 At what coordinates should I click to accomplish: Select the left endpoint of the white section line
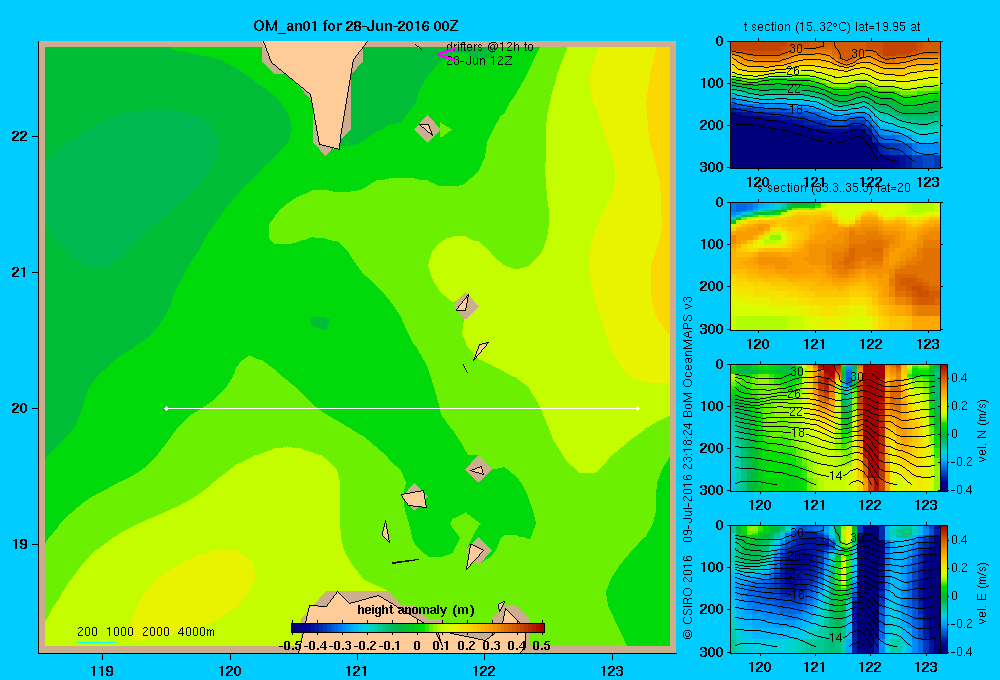(x=166, y=408)
